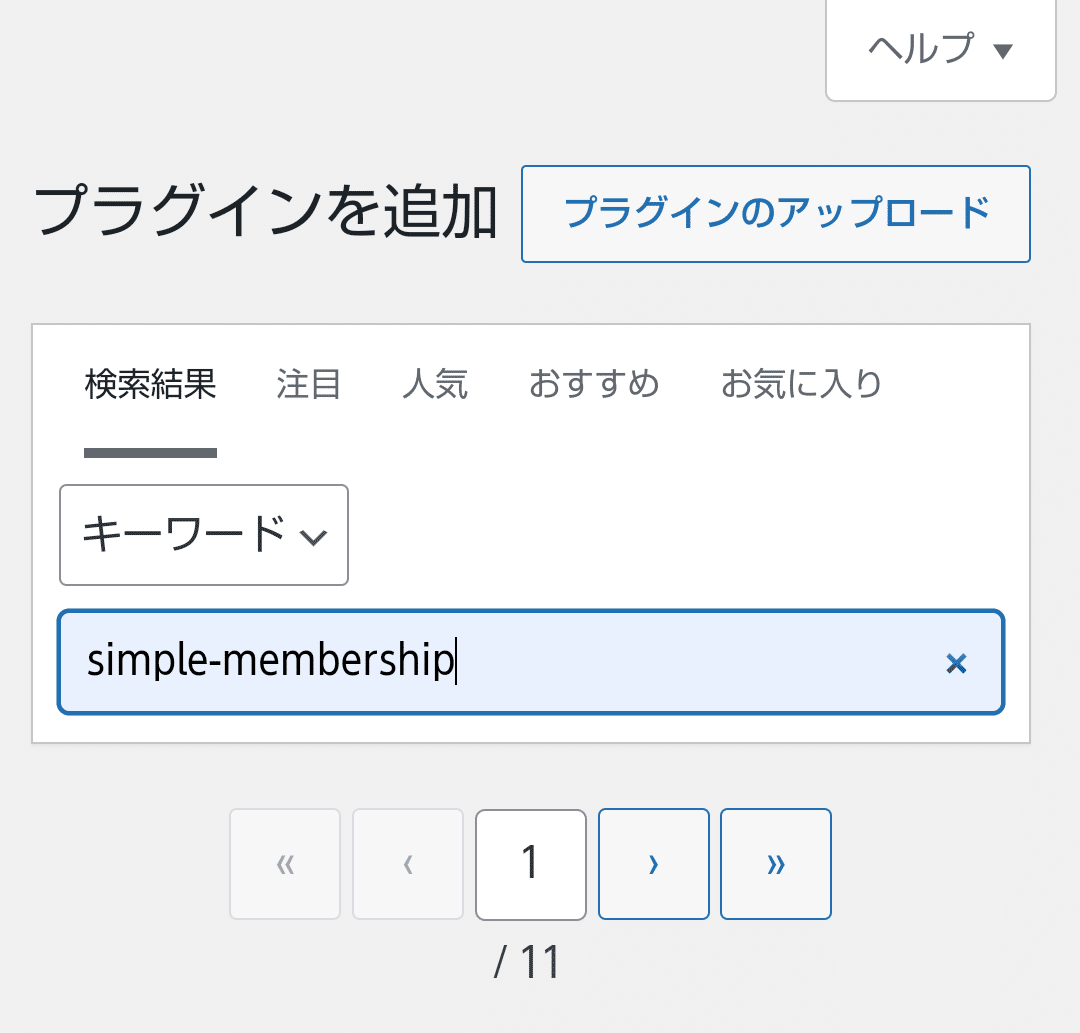Jump to the last results page
Viewport: 1080px width, 1033px height.
(x=776, y=864)
